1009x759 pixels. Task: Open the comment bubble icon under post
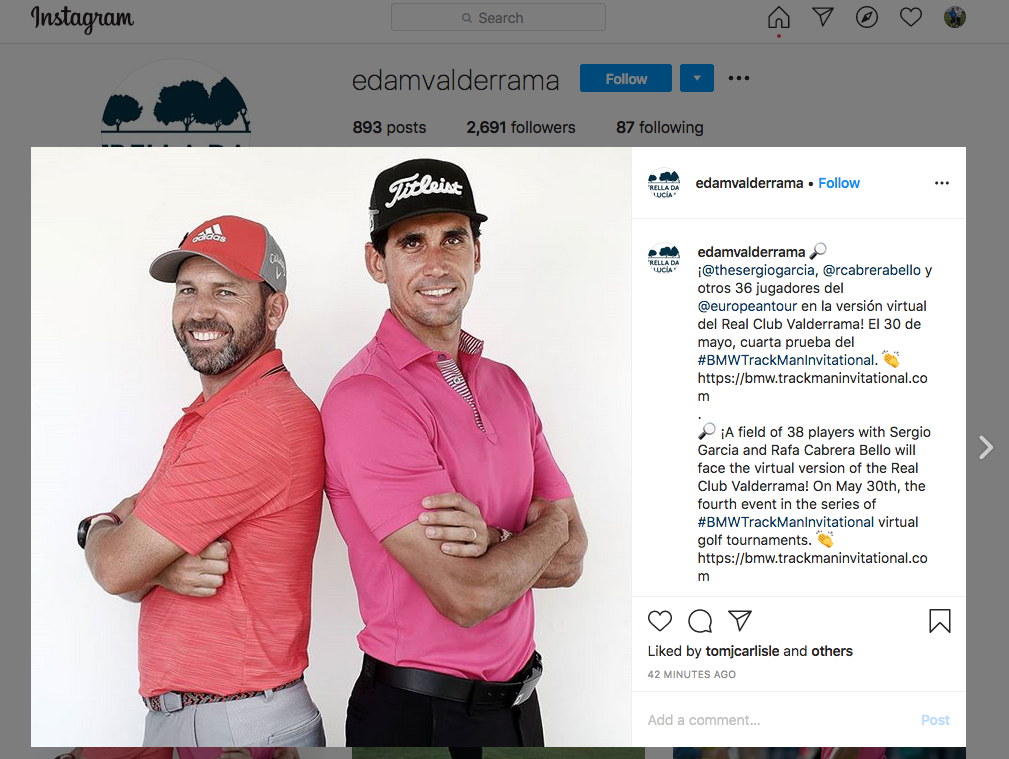(x=700, y=621)
